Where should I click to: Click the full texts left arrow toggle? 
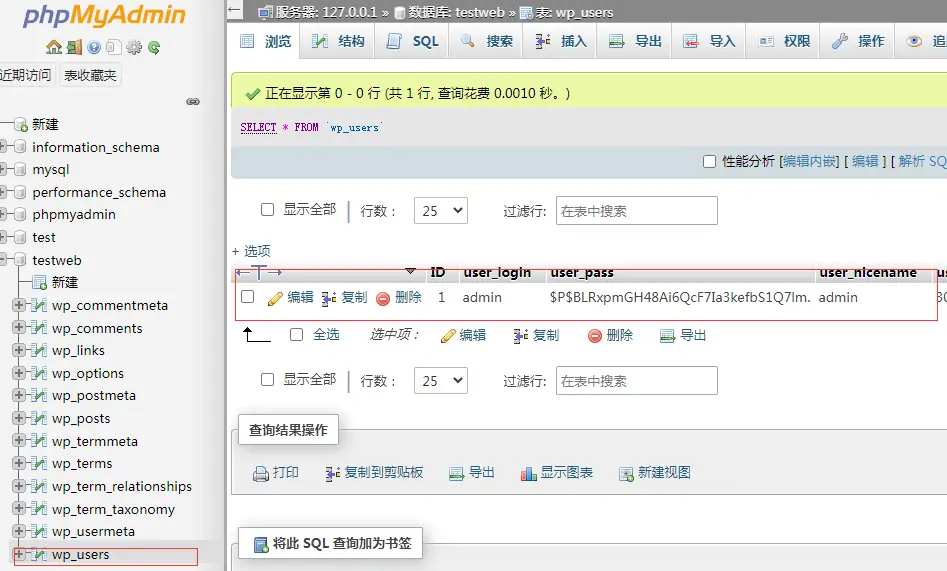click(243, 273)
